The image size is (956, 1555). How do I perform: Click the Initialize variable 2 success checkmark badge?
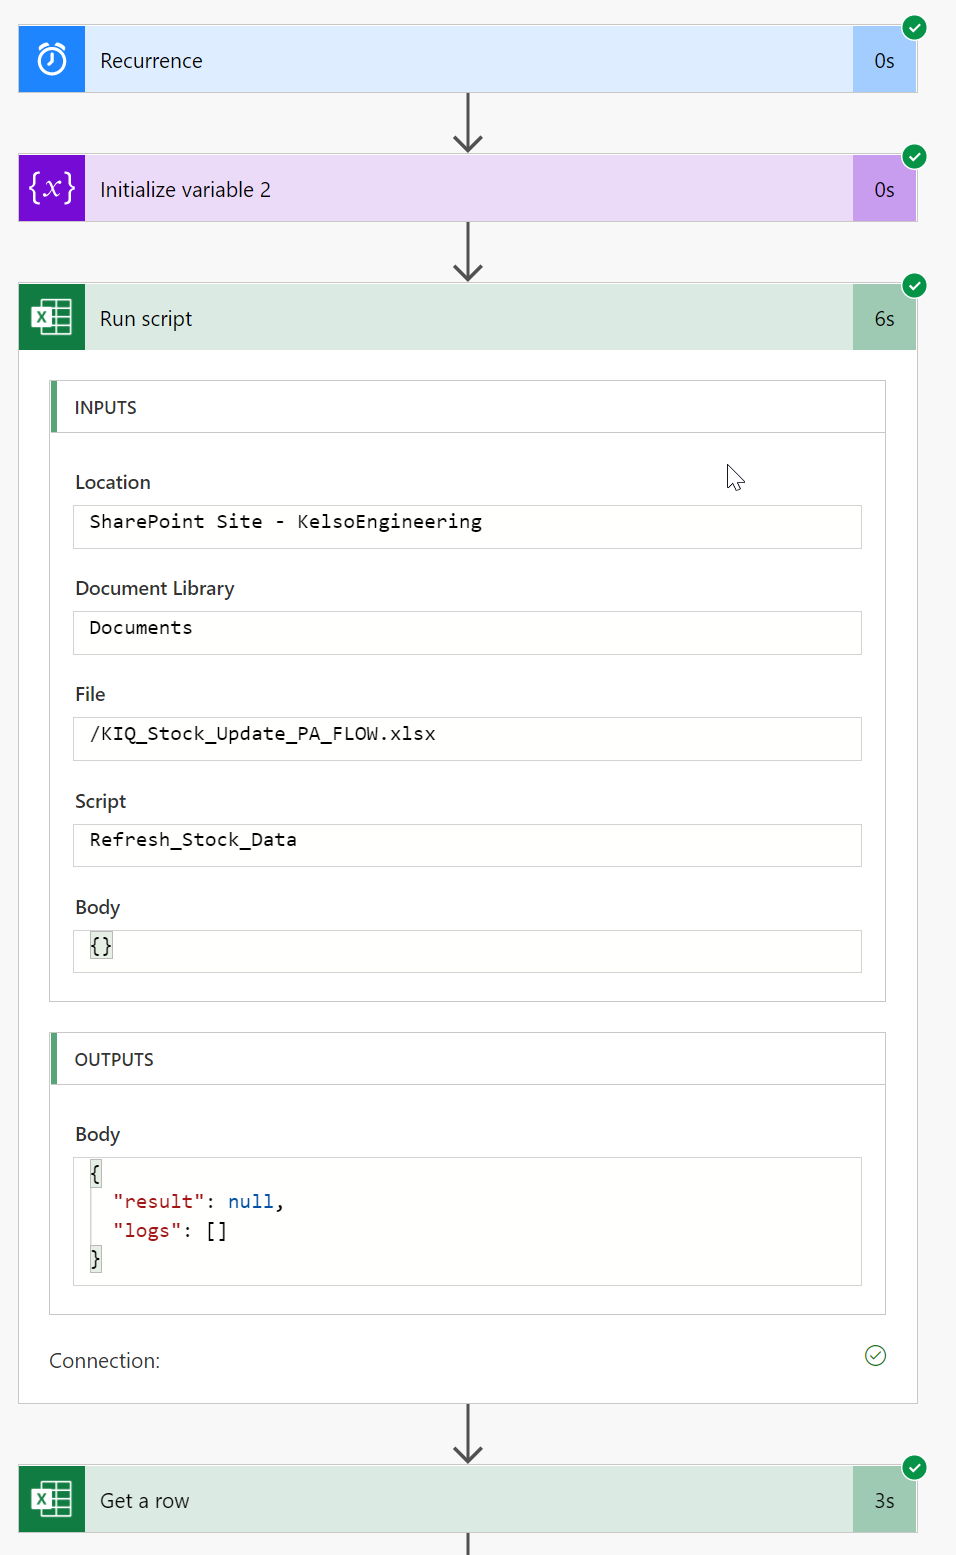(914, 156)
